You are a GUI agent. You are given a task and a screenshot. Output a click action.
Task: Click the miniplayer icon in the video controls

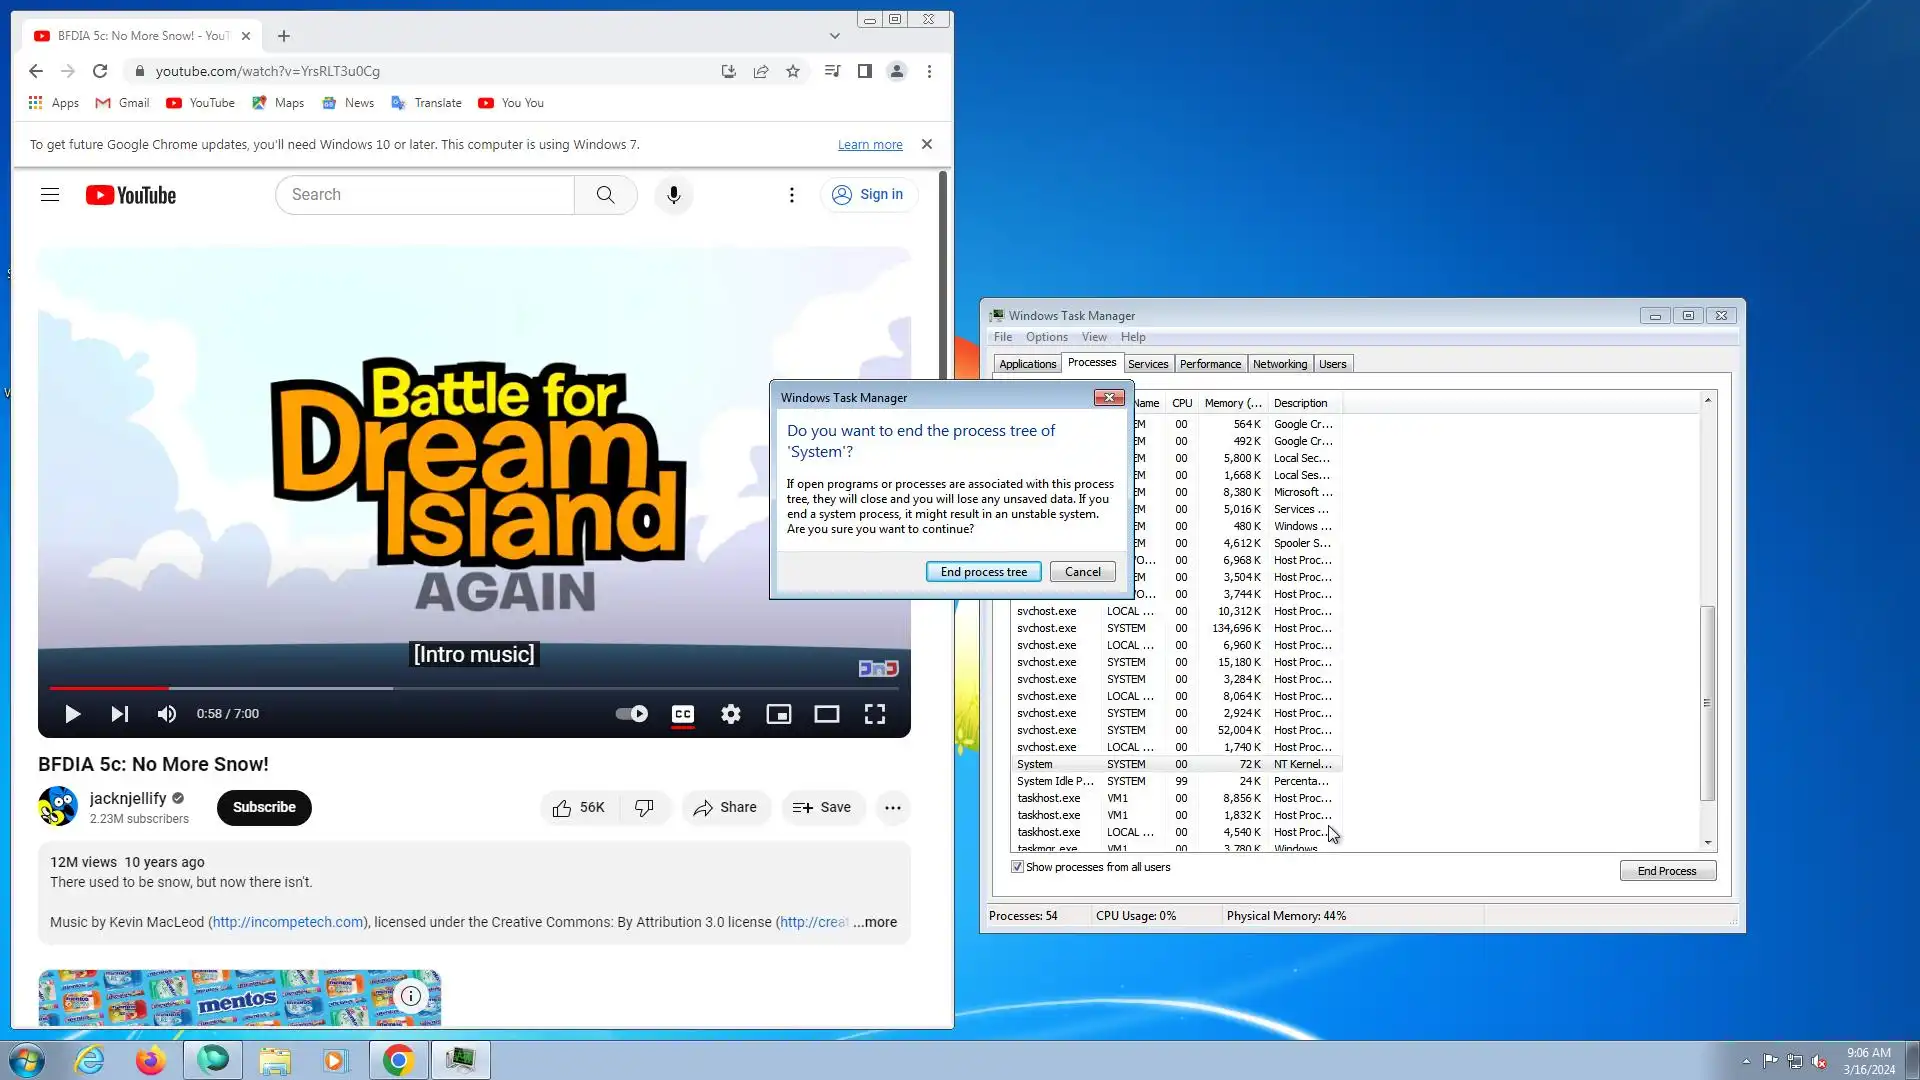[x=778, y=714]
